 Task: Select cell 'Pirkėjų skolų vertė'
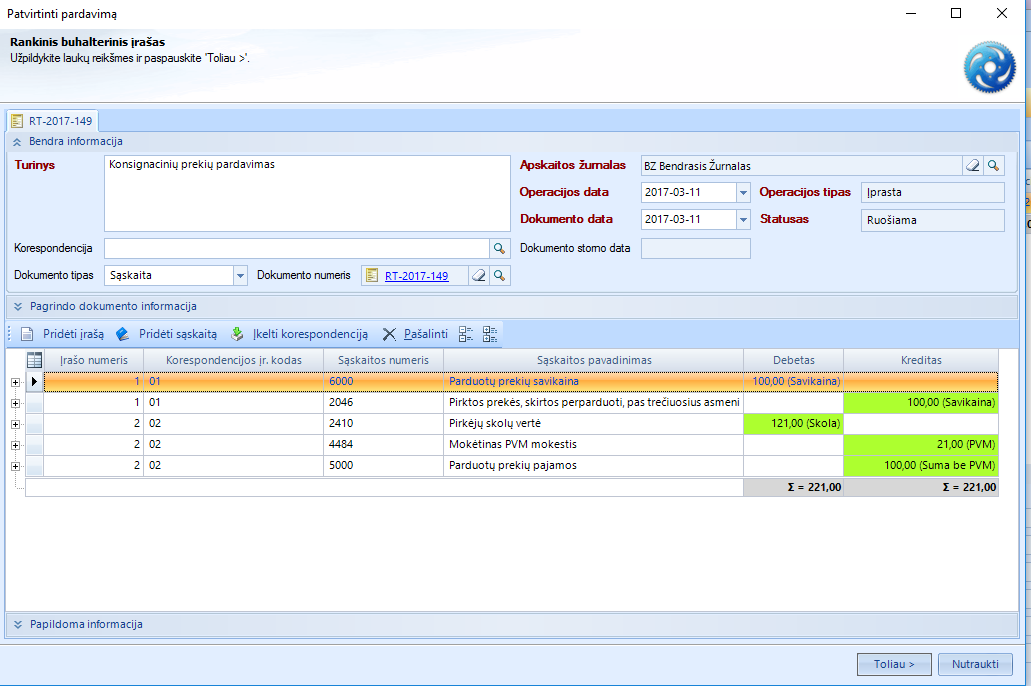point(594,424)
